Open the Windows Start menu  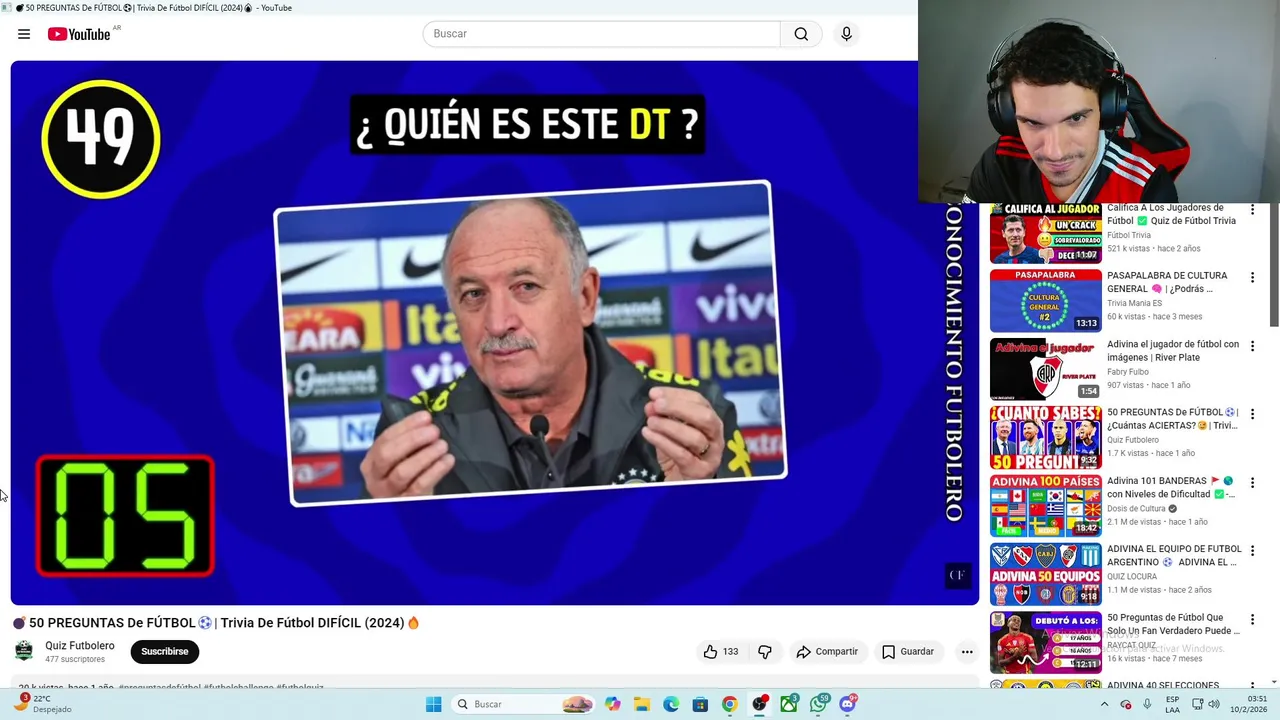[433, 704]
